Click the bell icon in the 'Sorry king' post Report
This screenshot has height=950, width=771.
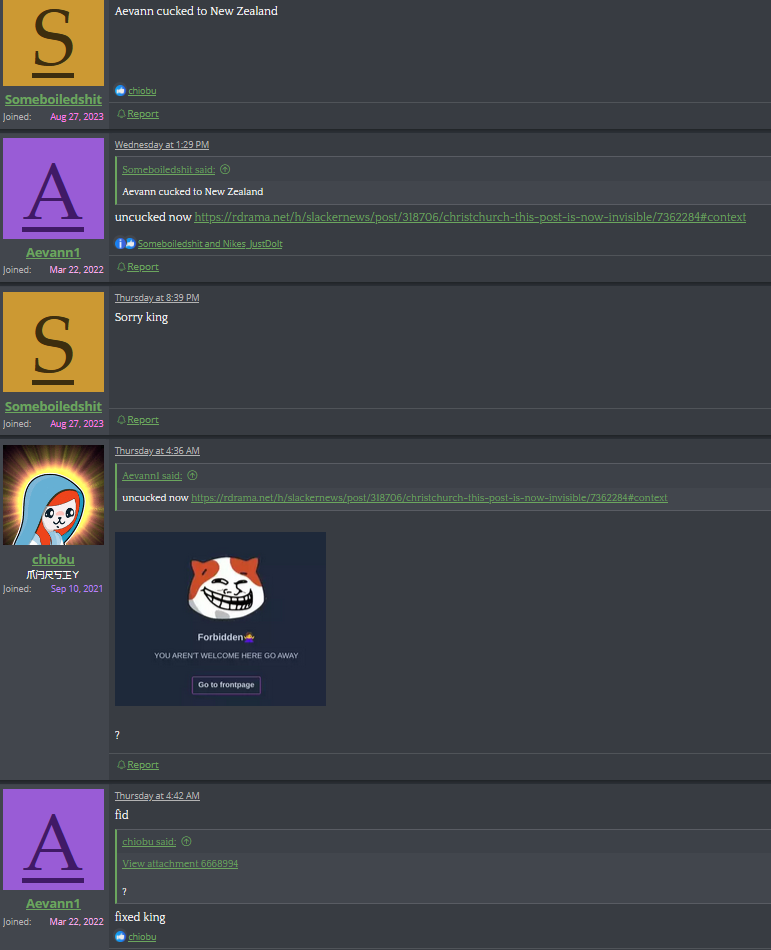[121, 419]
